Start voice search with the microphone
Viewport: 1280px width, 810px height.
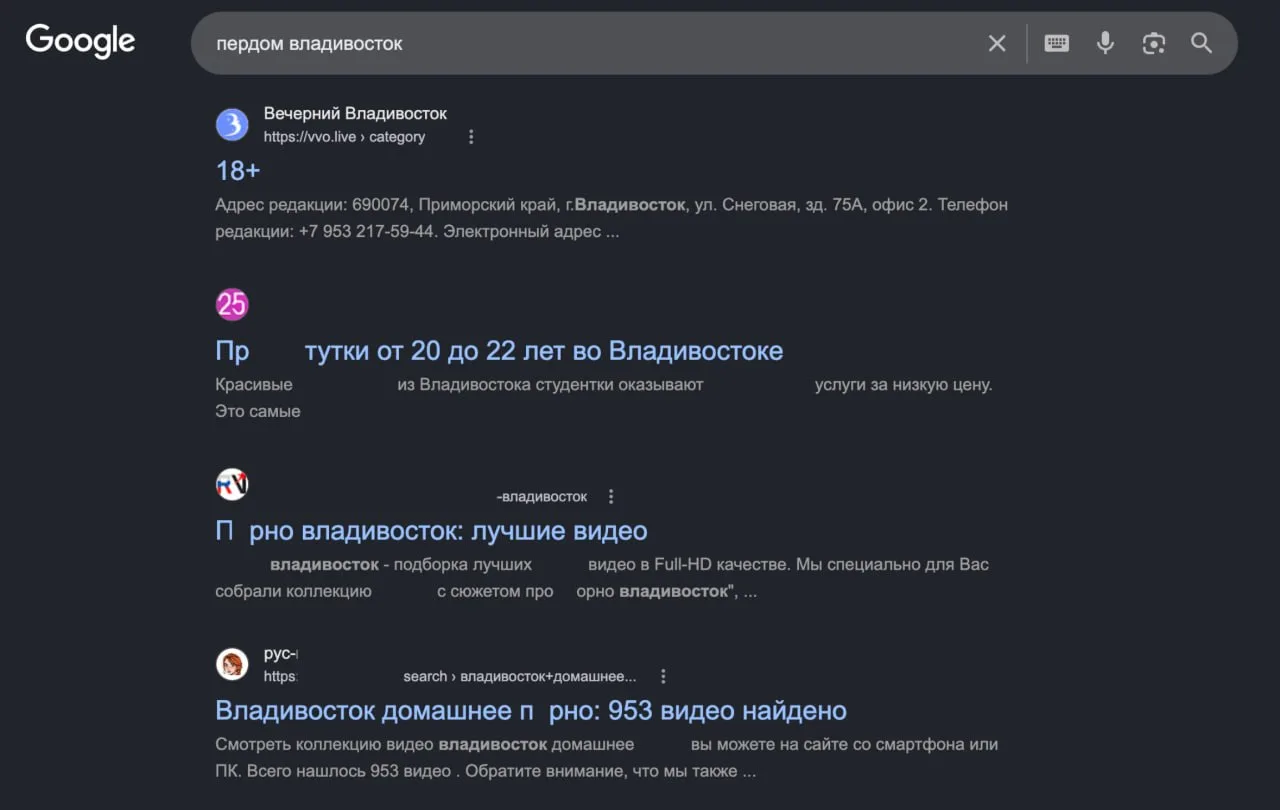pos(1105,43)
